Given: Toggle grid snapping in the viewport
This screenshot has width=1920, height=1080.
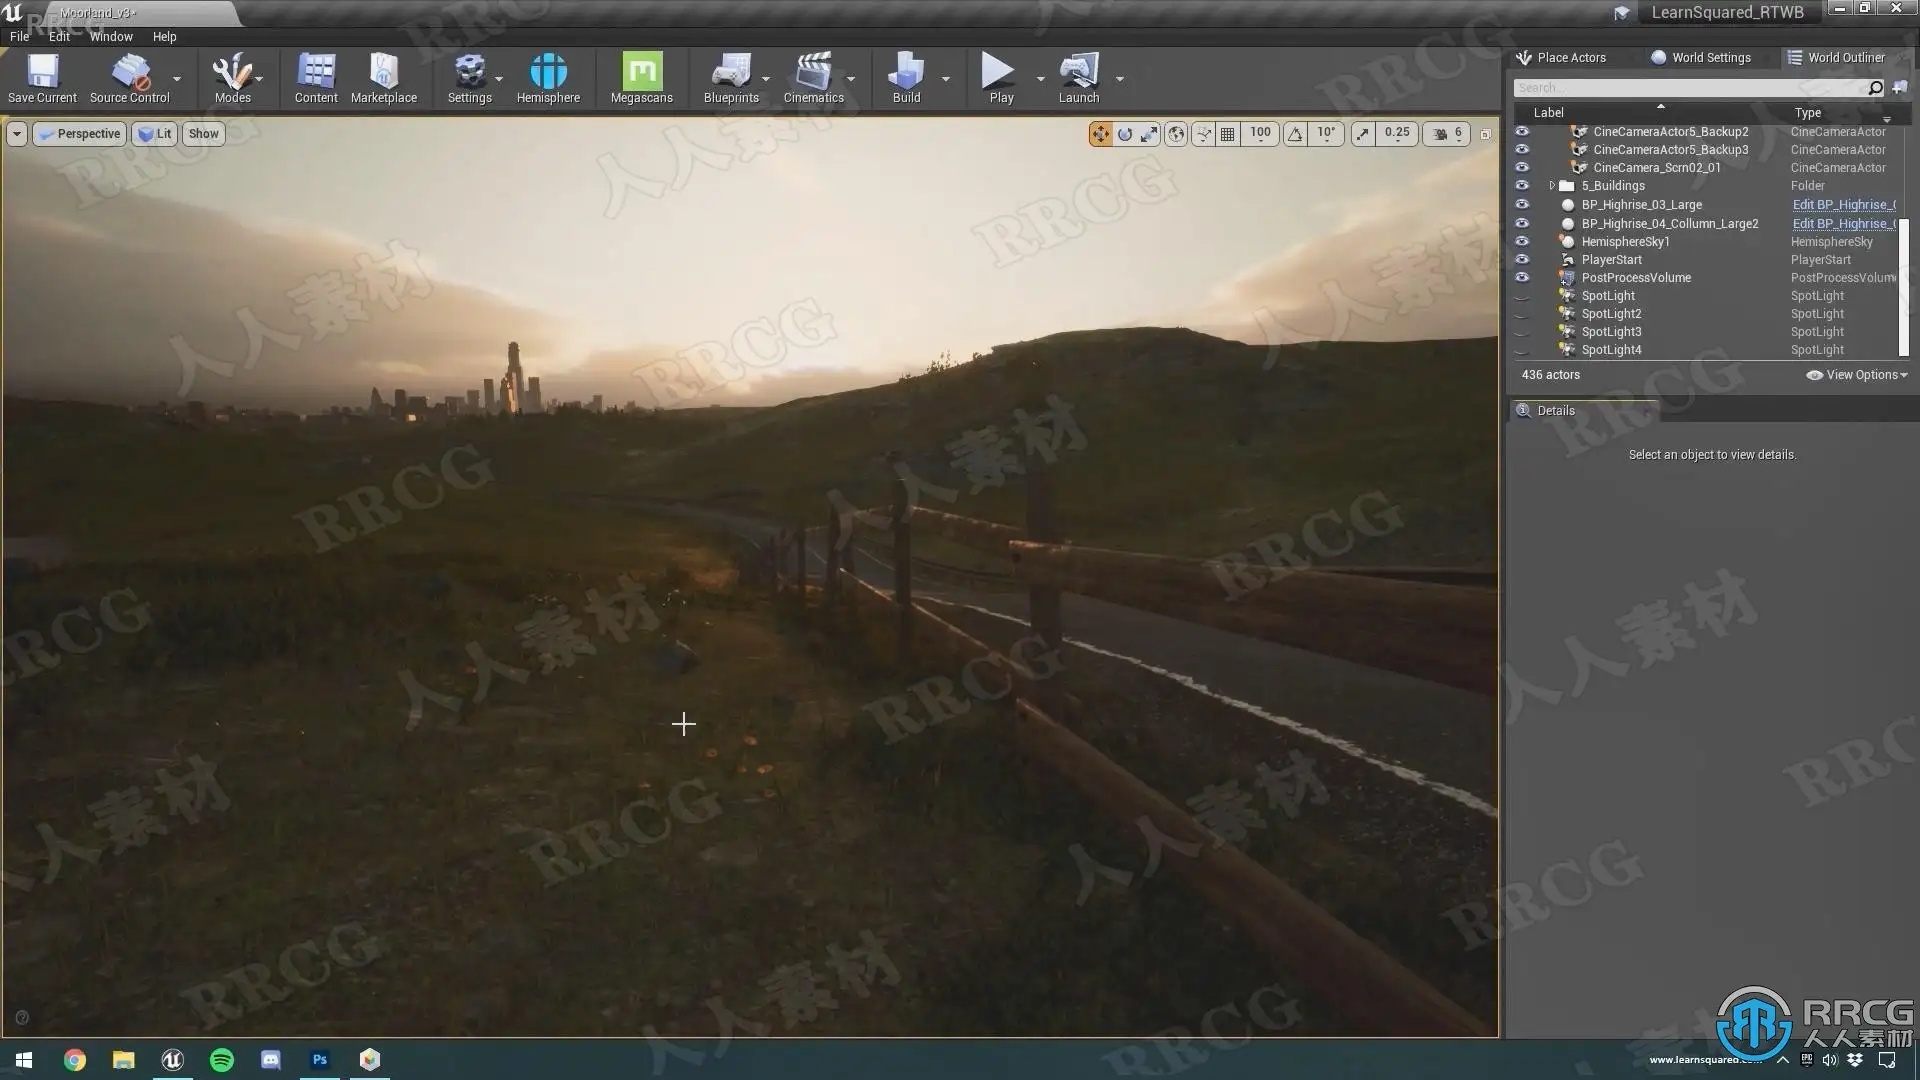Looking at the screenshot, I should 1228,134.
